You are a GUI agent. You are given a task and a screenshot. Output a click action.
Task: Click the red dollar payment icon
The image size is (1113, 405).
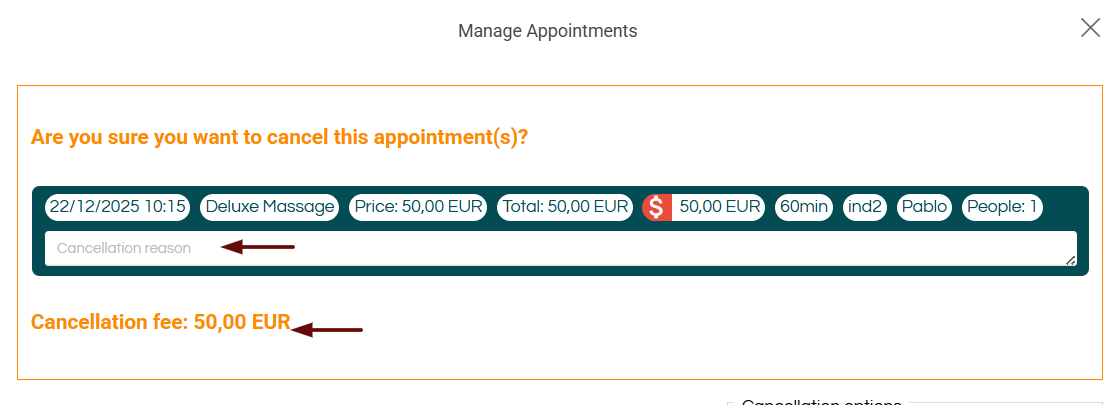point(656,207)
